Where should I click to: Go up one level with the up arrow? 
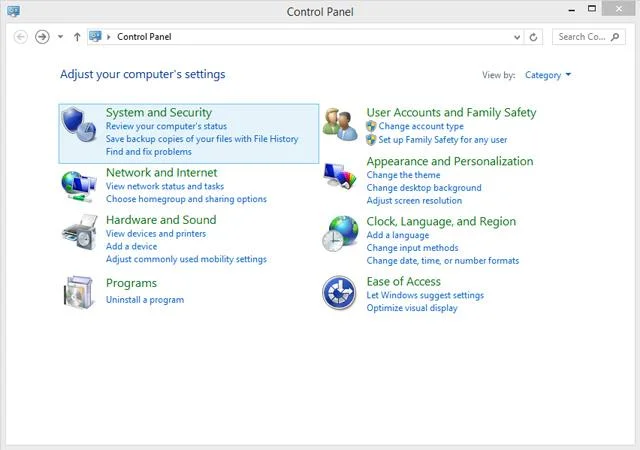[x=77, y=37]
